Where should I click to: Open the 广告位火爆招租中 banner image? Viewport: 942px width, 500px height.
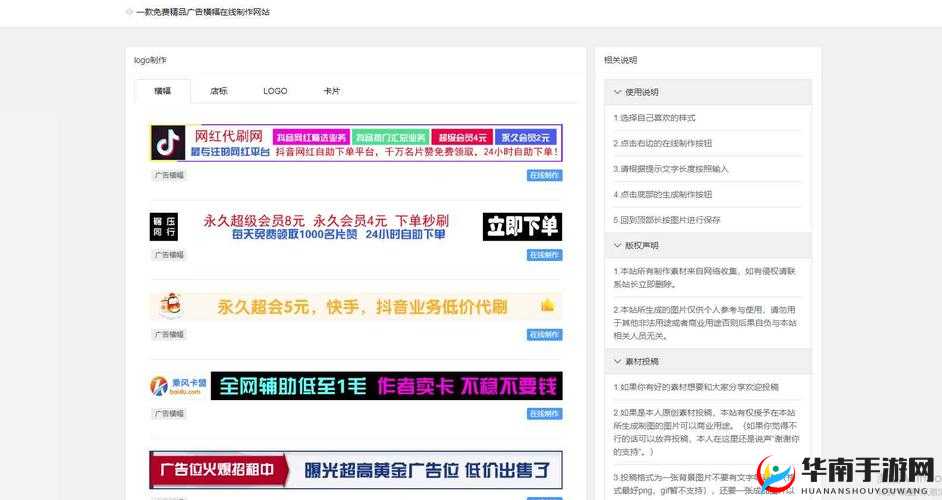pyautogui.click(x=356, y=470)
